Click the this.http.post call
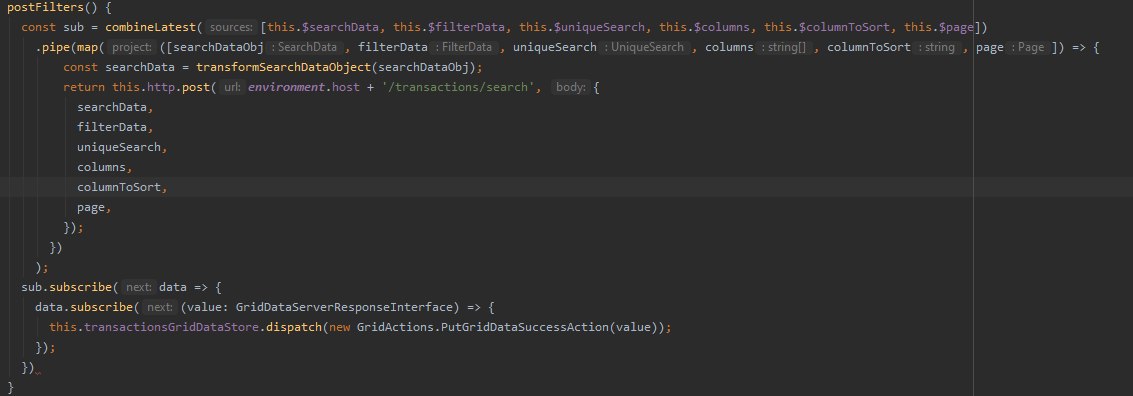This screenshot has height=396, width=1133. 161,87
